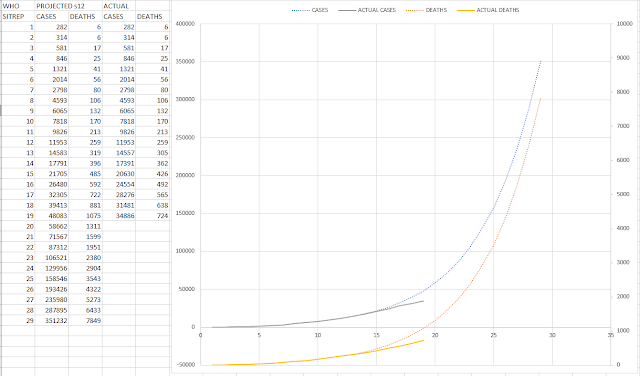Select actual deaths value 565
640x376 pixels.
pyautogui.click(x=153, y=195)
